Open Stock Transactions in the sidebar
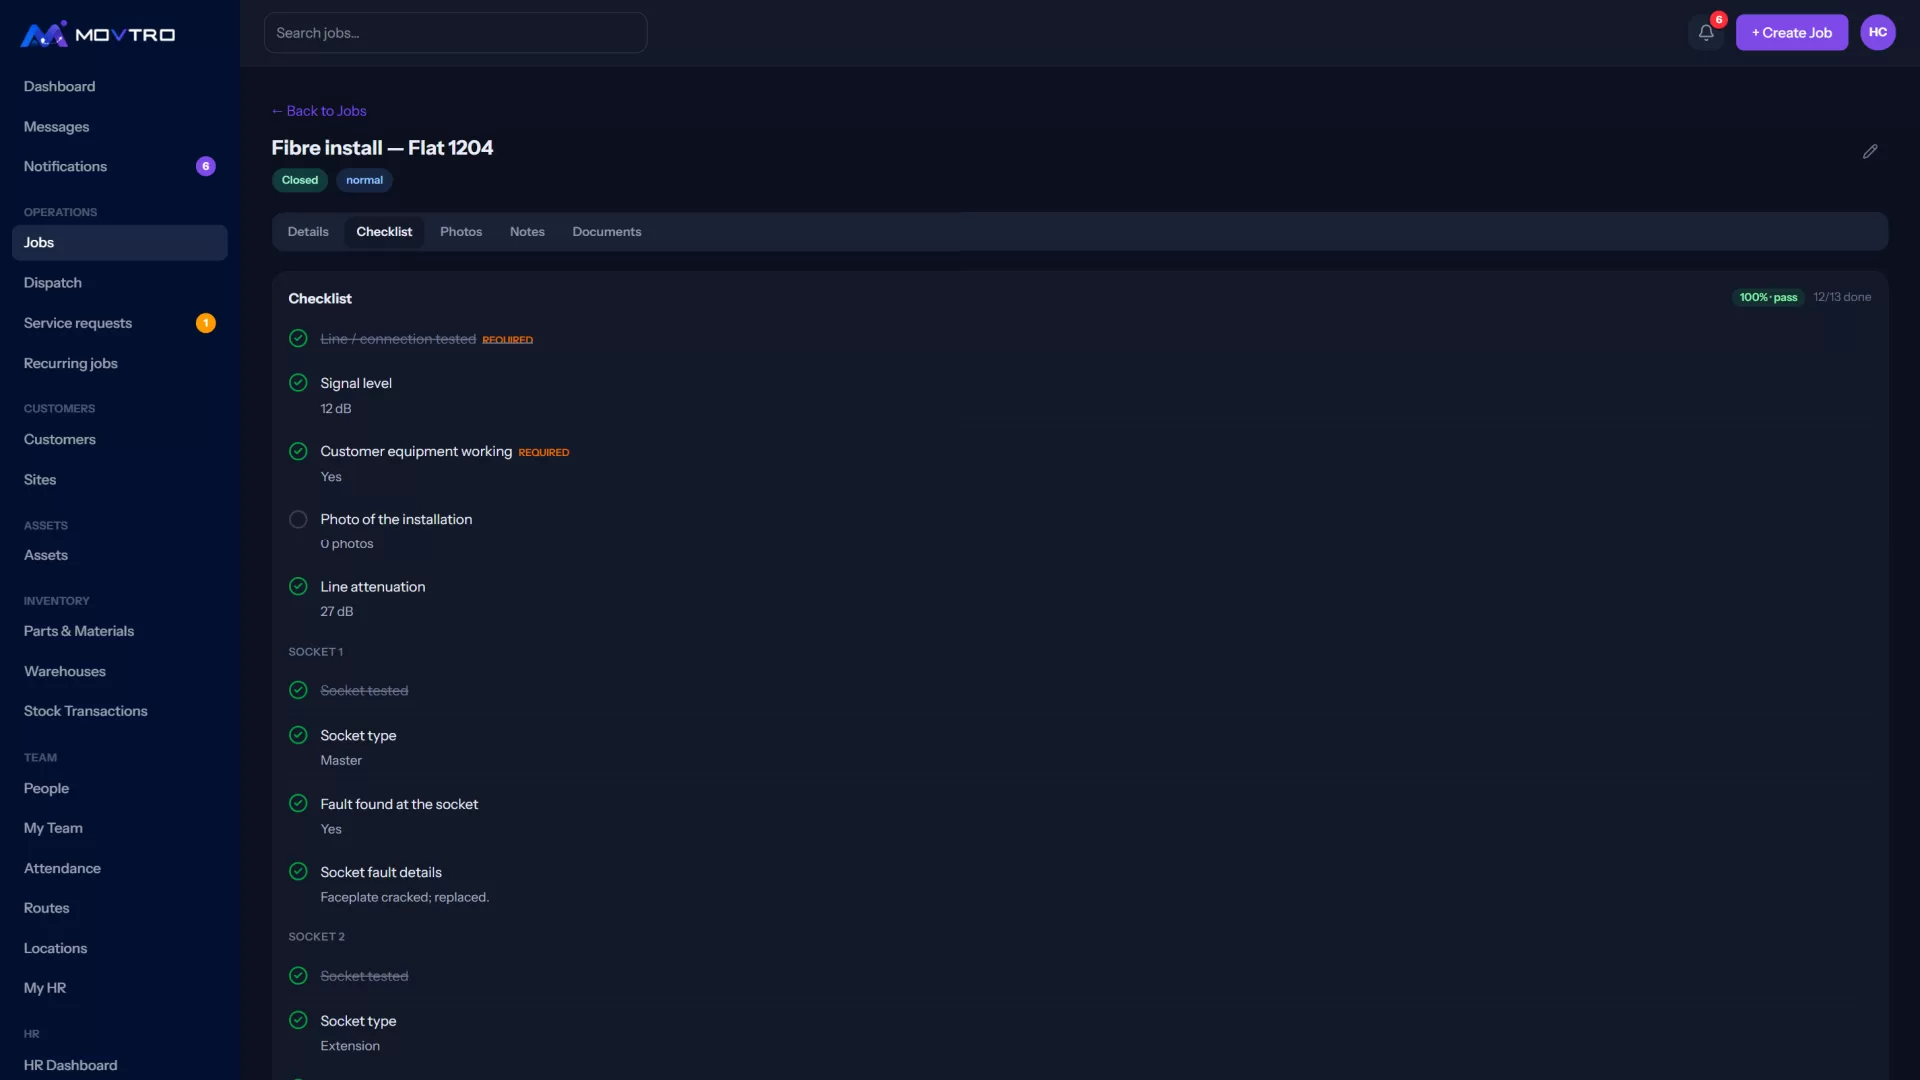The image size is (1920, 1080). tap(120, 711)
